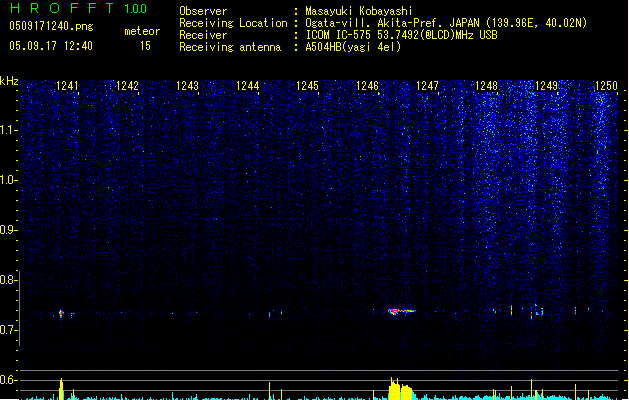Click the 1248 time marker

pyautogui.click(x=487, y=86)
